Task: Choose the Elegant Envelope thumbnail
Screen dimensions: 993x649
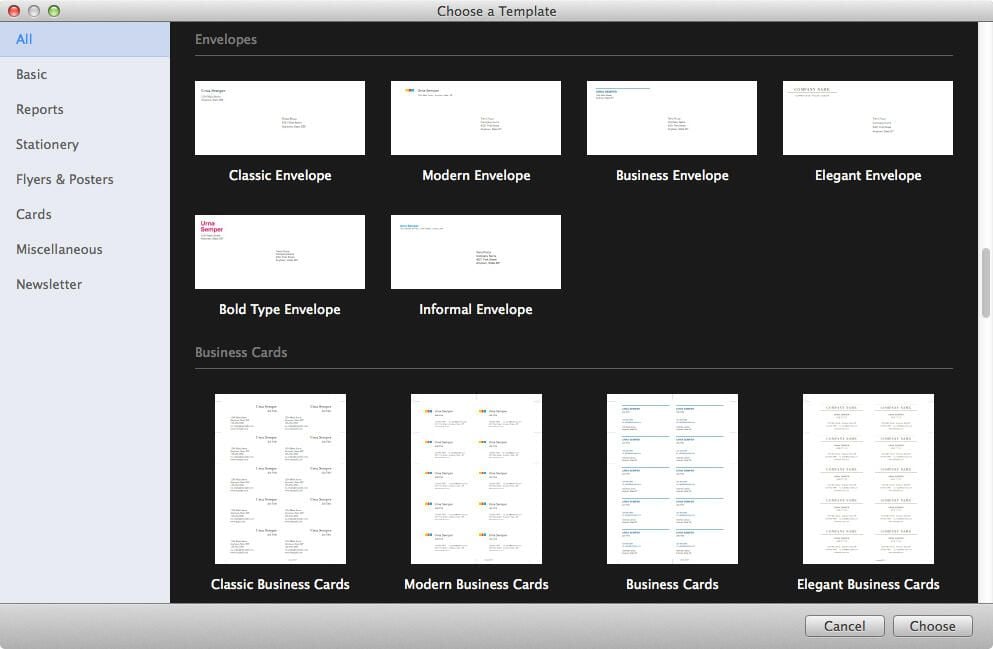Action: tap(868, 118)
